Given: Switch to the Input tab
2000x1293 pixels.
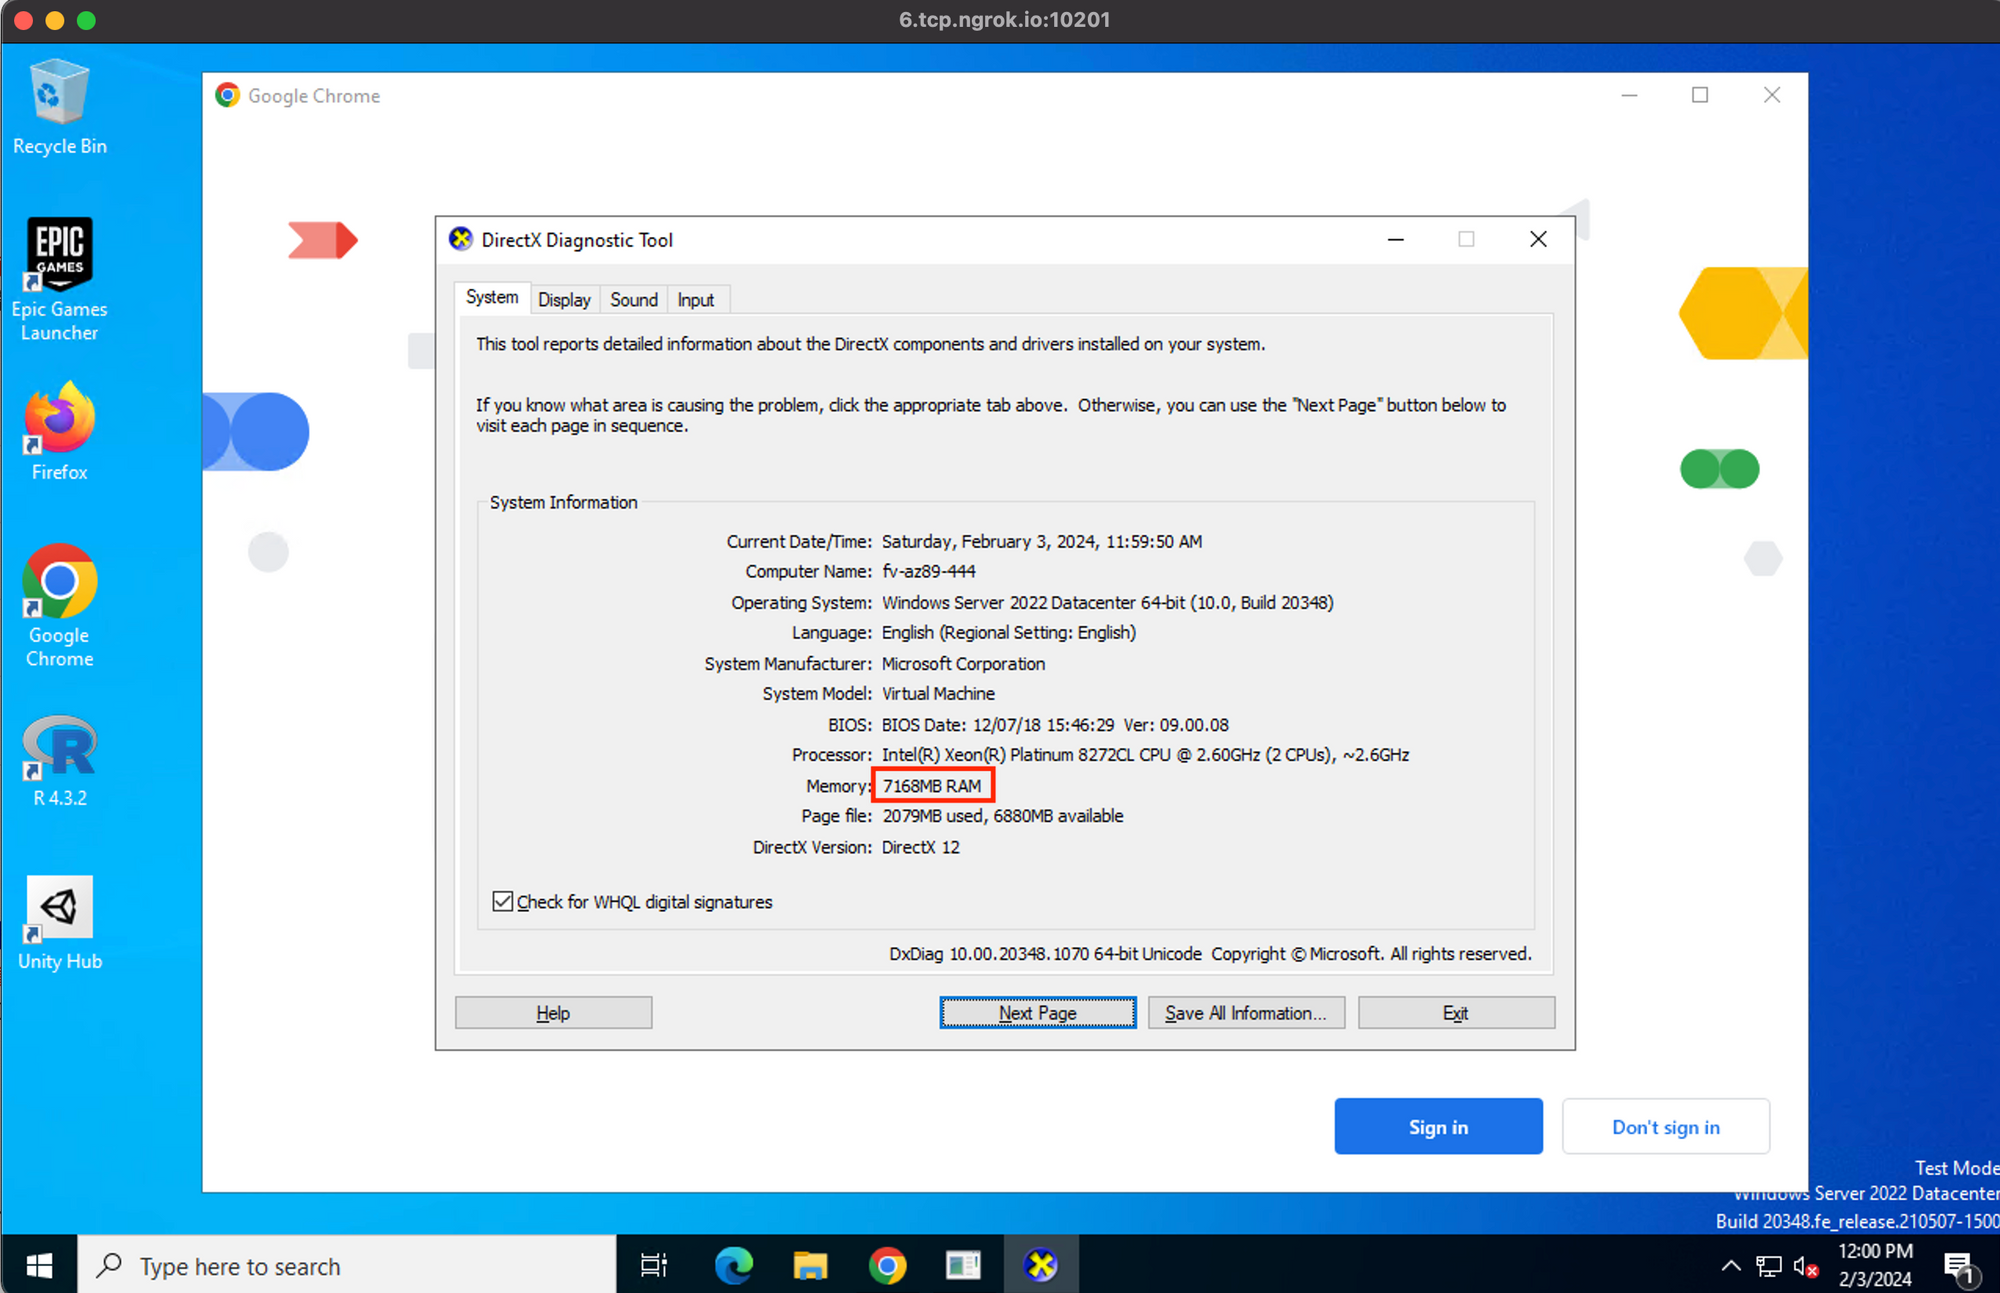Looking at the screenshot, I should (696, 300).
